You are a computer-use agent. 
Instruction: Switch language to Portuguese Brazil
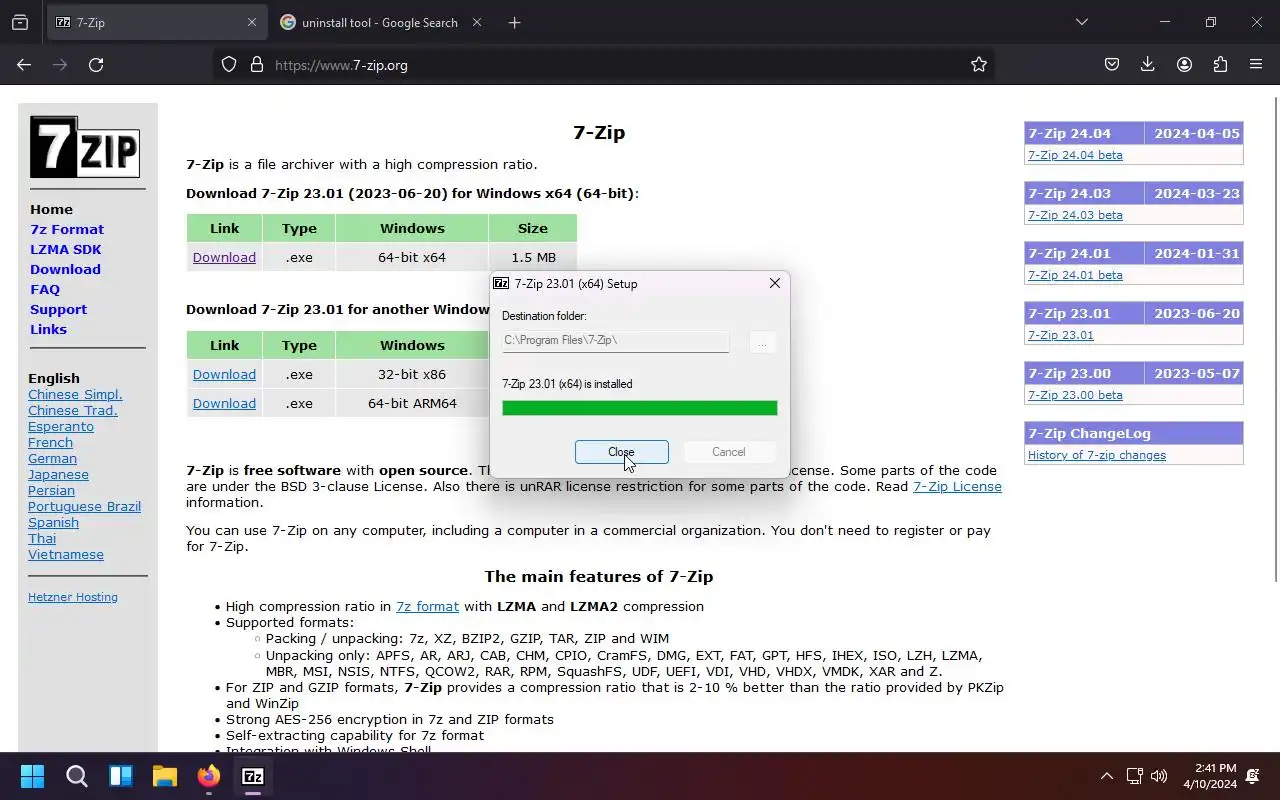pos(84,506)
